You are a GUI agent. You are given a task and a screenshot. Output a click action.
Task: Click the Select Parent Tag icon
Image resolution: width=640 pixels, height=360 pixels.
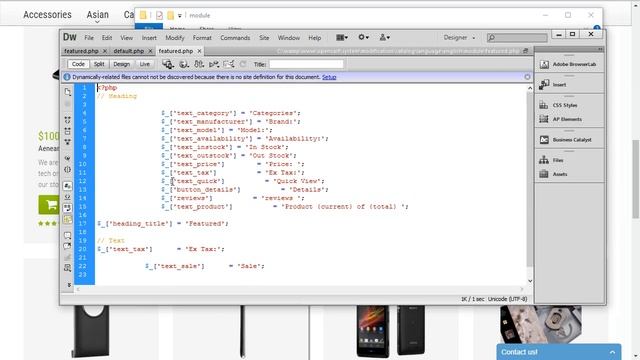click(68, 158)
